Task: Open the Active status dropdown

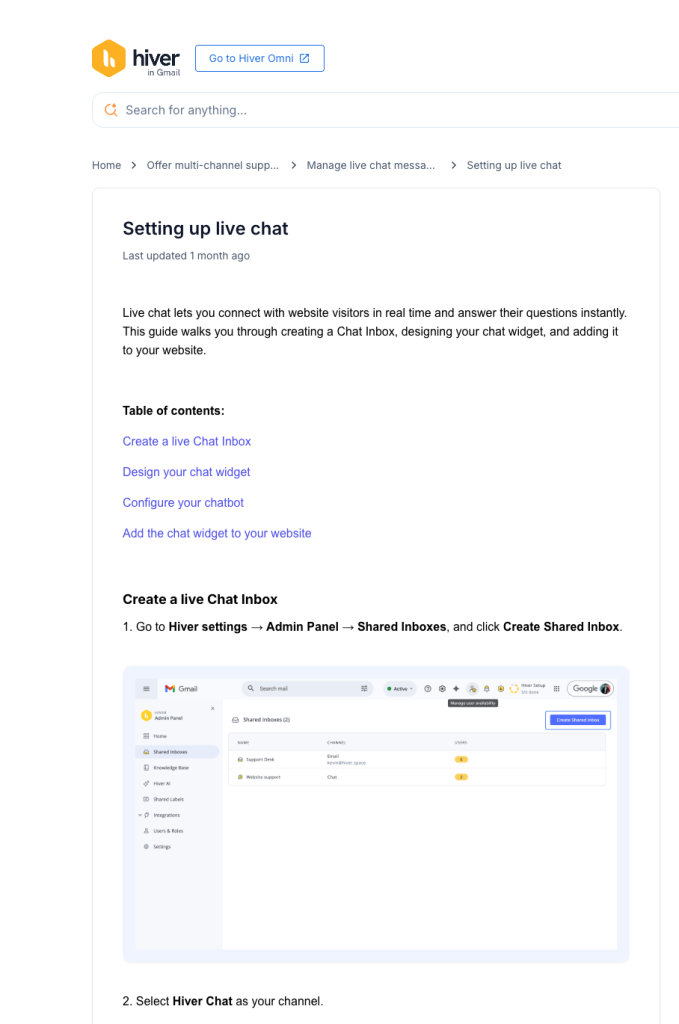Action: (399, 688)
